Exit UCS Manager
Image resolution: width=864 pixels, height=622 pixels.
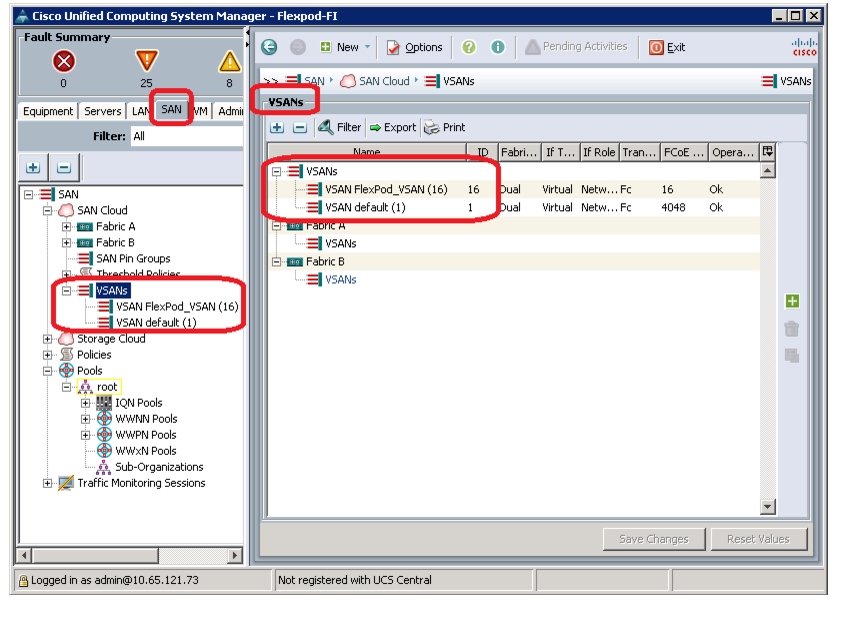point(667,47)
